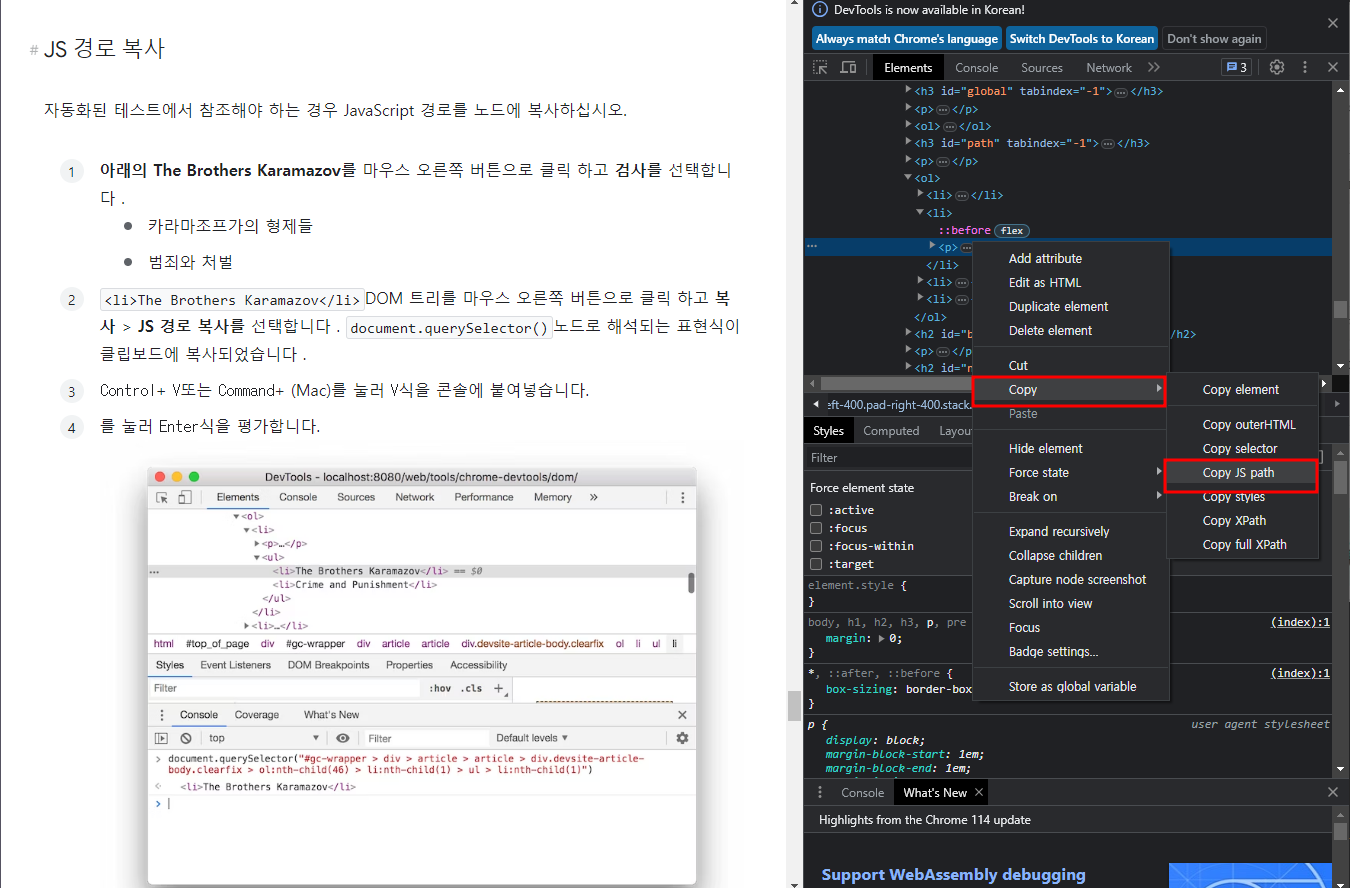Choose Copy full XPath
The width and height of the screenshot is (1350, 888).
pyautogui.click(x=1241, y=545)
